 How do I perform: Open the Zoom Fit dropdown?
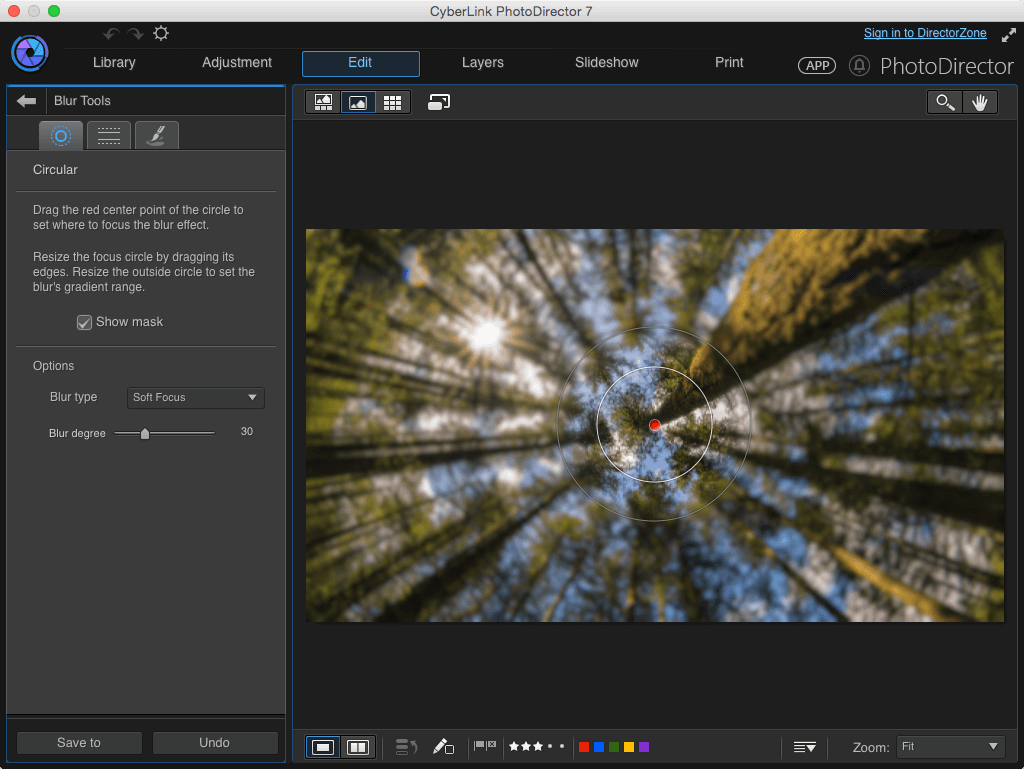point(950,747)
